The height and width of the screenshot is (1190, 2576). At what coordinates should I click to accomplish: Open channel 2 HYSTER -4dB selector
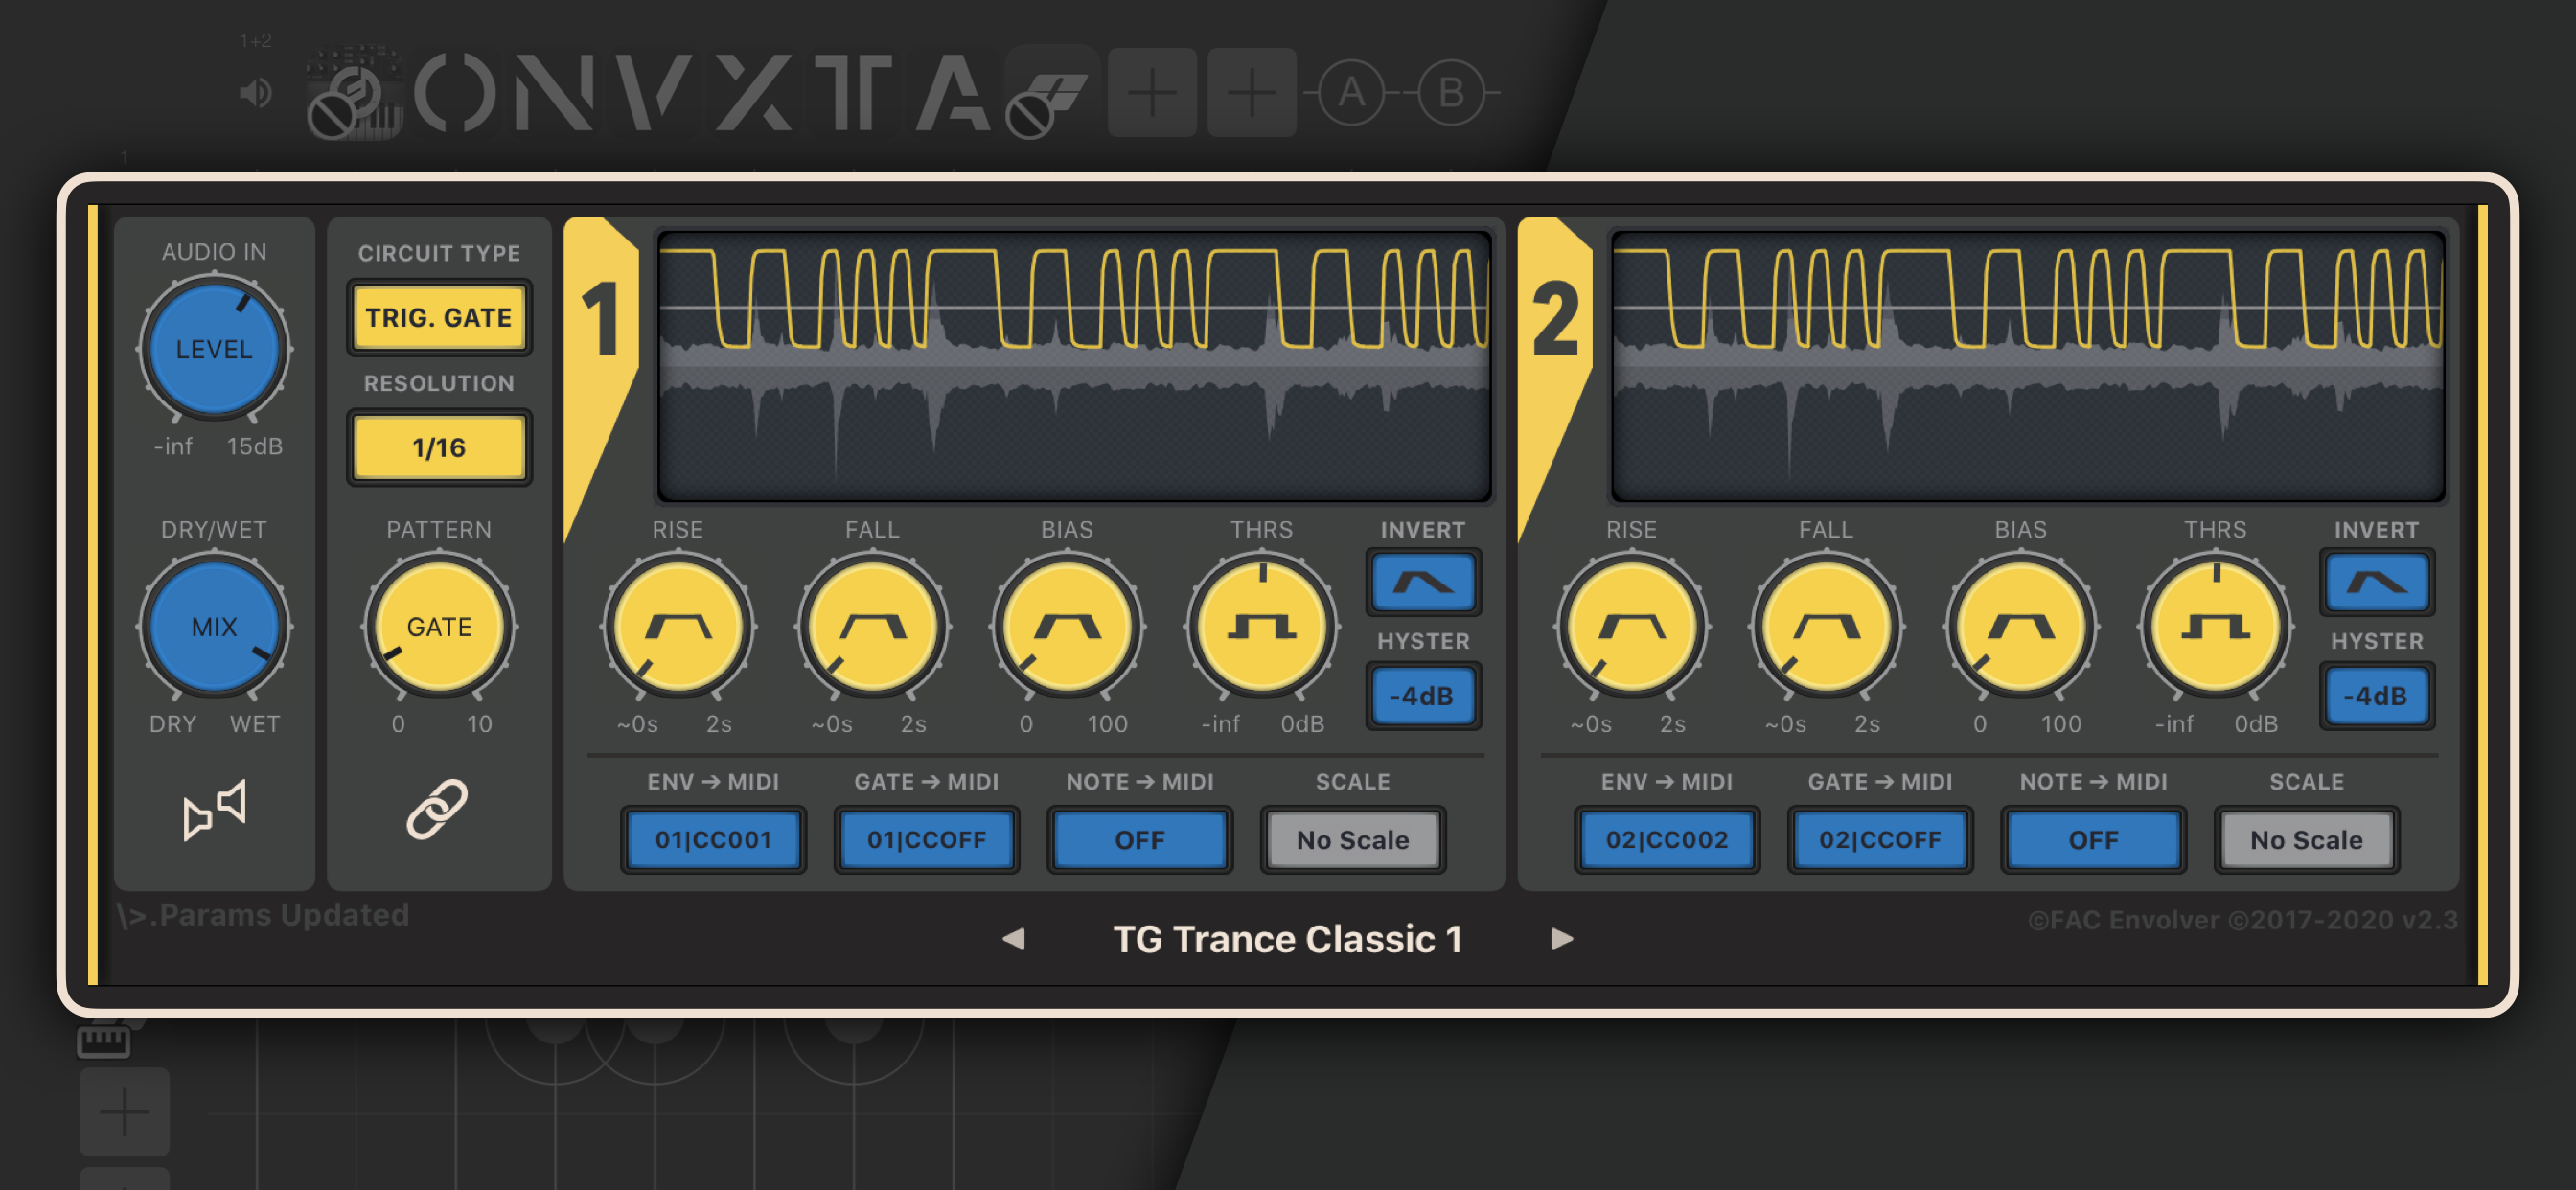(2377, 696)
